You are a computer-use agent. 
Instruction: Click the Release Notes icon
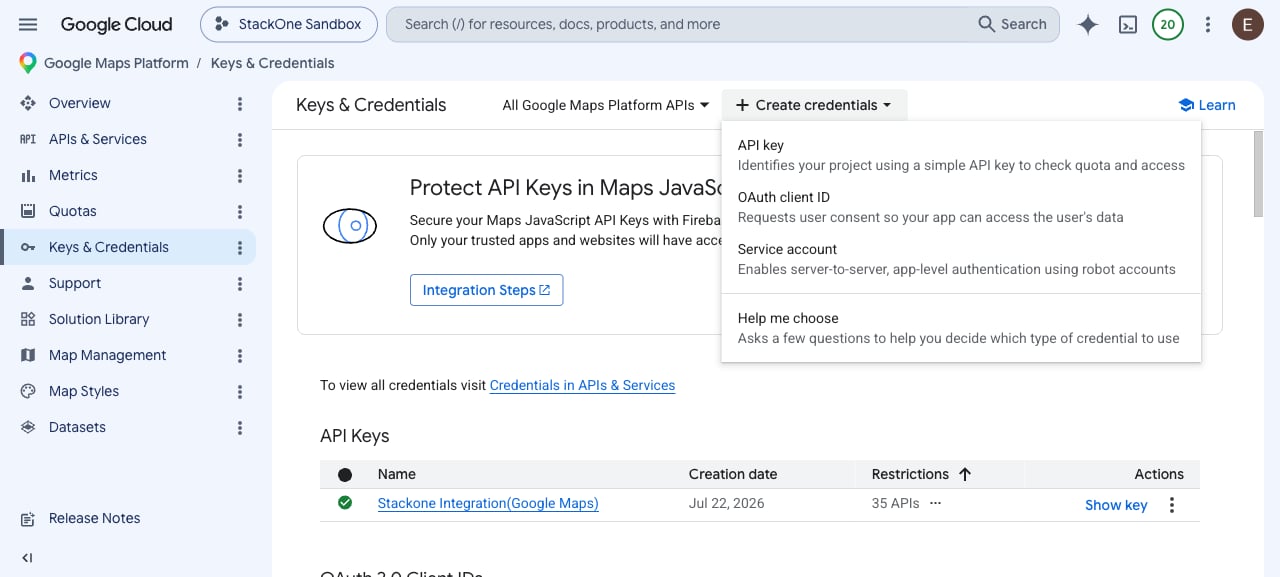click(28, 518)
